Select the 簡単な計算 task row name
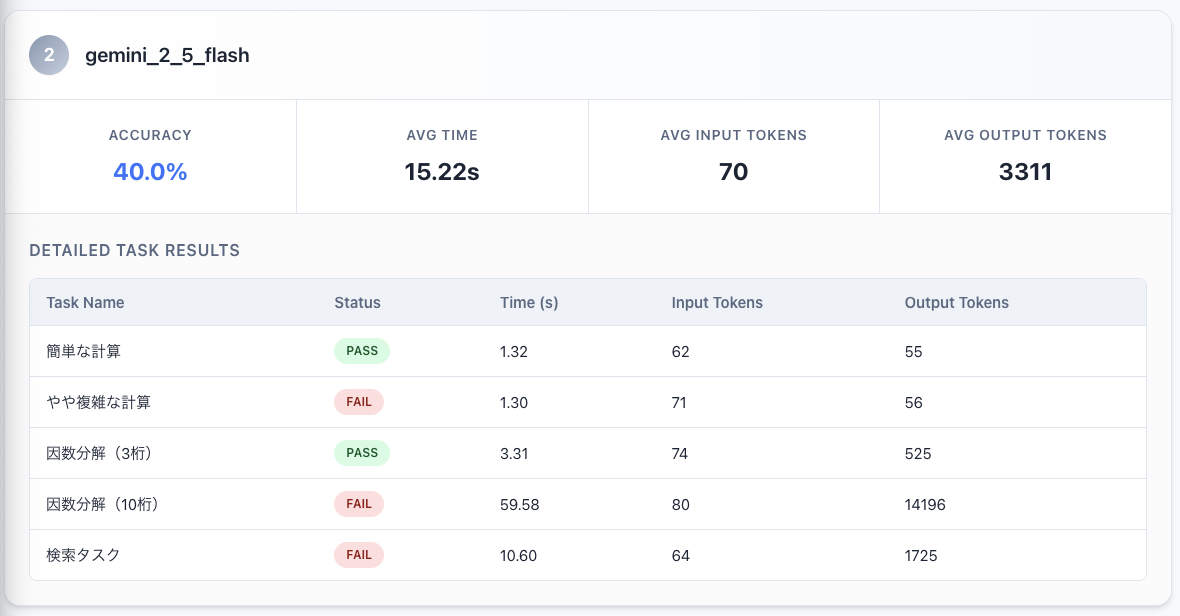1180x616 pixels. point(84,352)
